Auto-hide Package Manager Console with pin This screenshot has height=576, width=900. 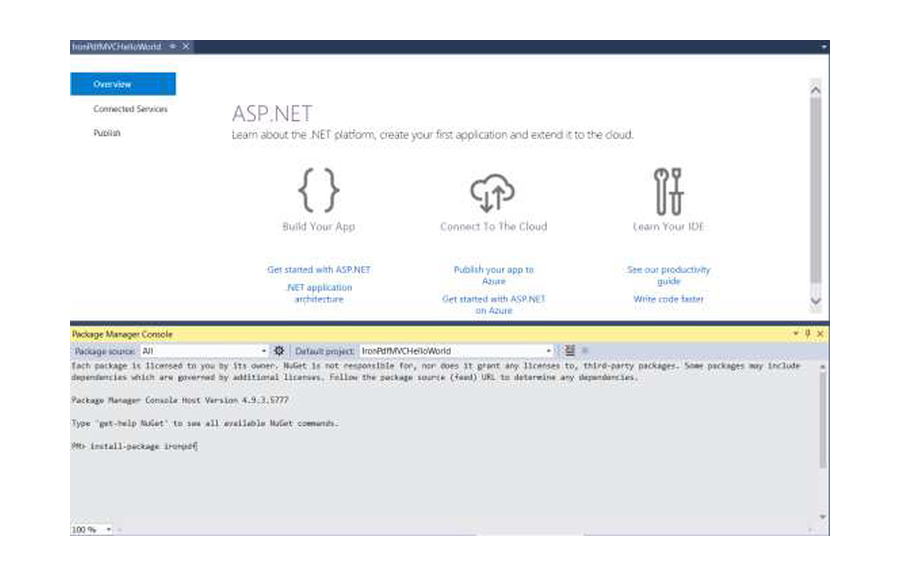(808, 333)
